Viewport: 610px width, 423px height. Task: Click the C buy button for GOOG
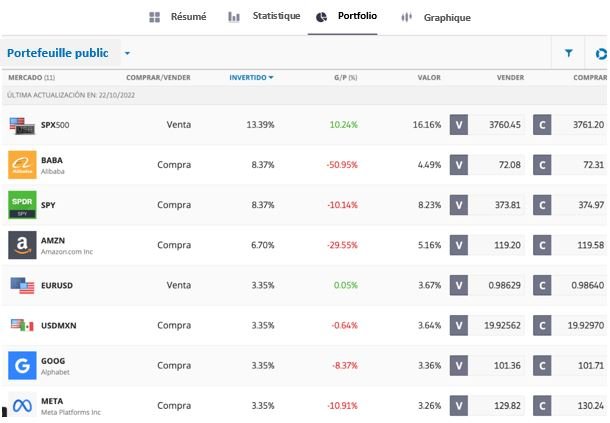click(x=542, y=365)
